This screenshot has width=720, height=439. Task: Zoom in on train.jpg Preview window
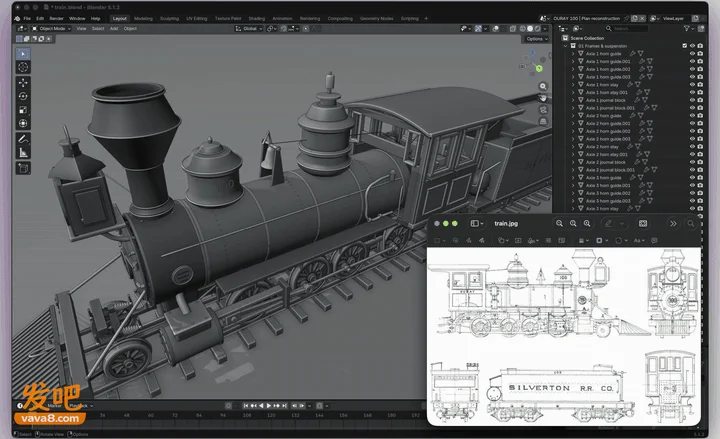tap(587, 224)
